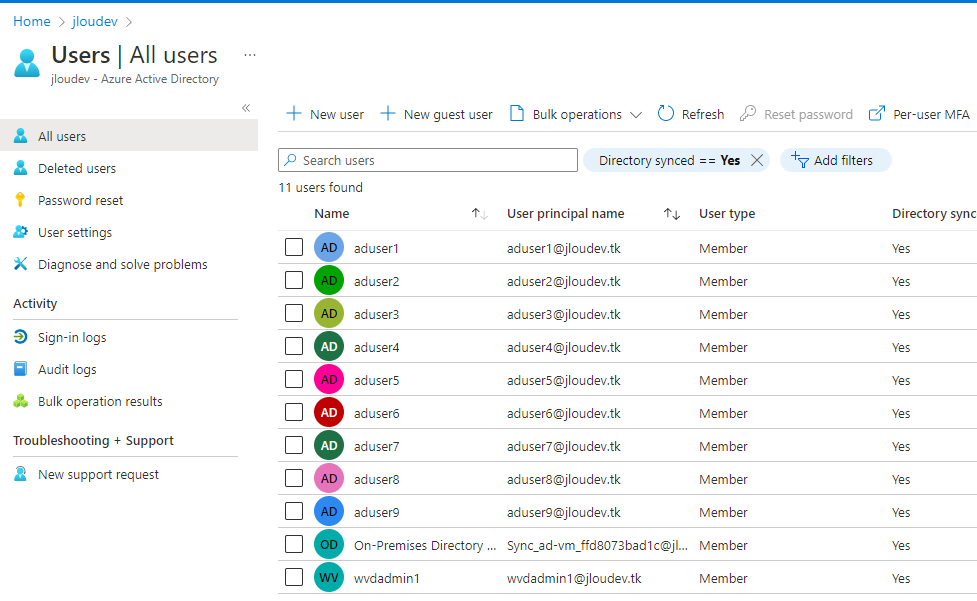The width and height of the screenshot is (977, 601).
Task: Select checkbox for aduser1
Action: coord(294,247)
